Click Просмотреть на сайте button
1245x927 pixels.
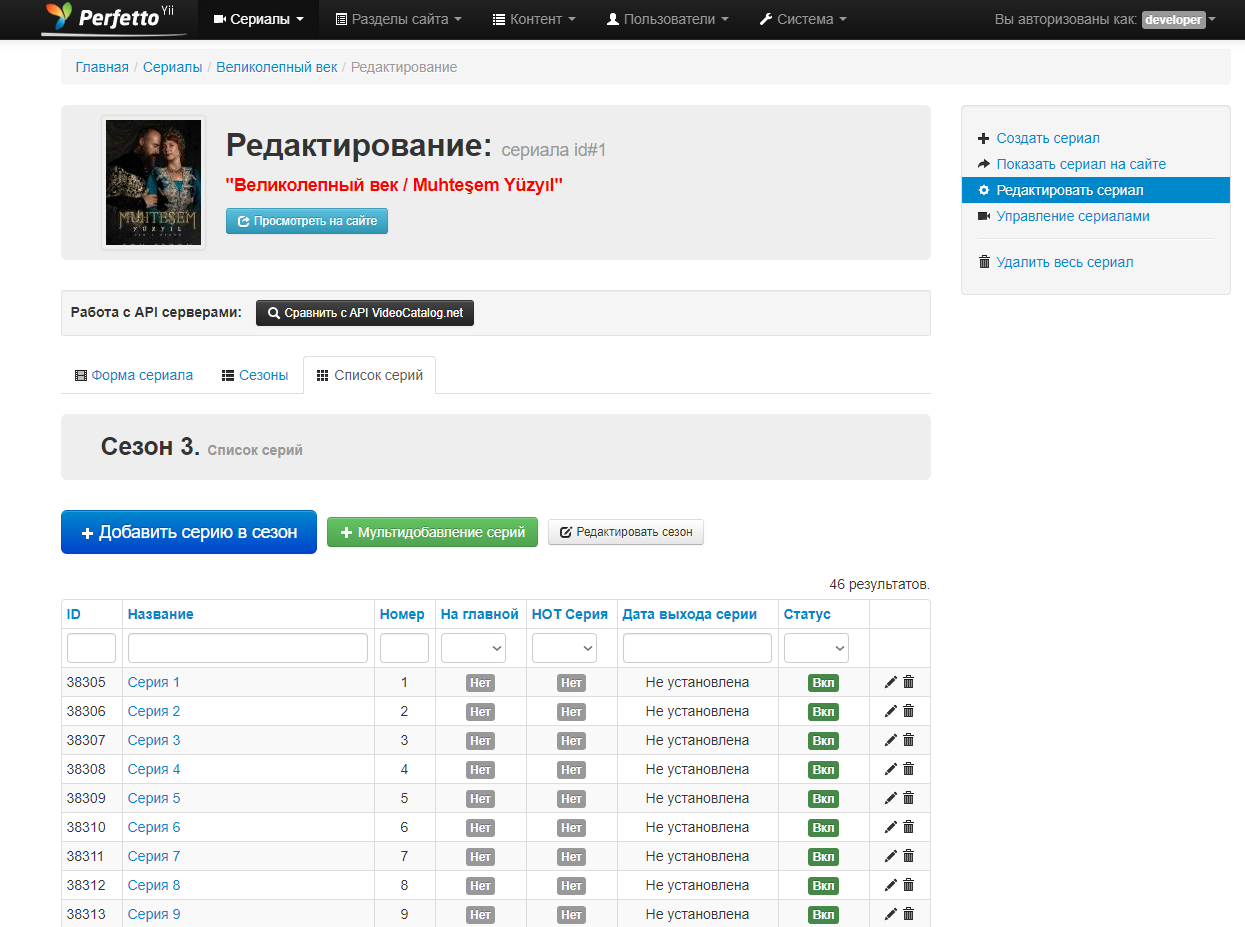(x=307, y=221)
